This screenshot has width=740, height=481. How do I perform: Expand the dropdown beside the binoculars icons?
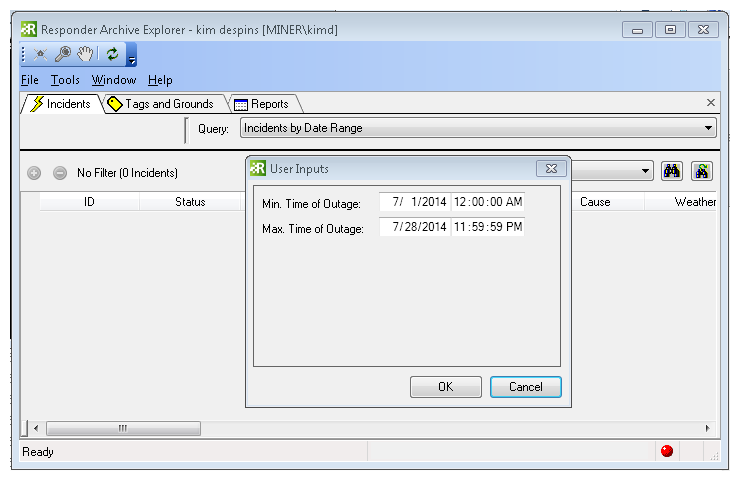point(645,171)
